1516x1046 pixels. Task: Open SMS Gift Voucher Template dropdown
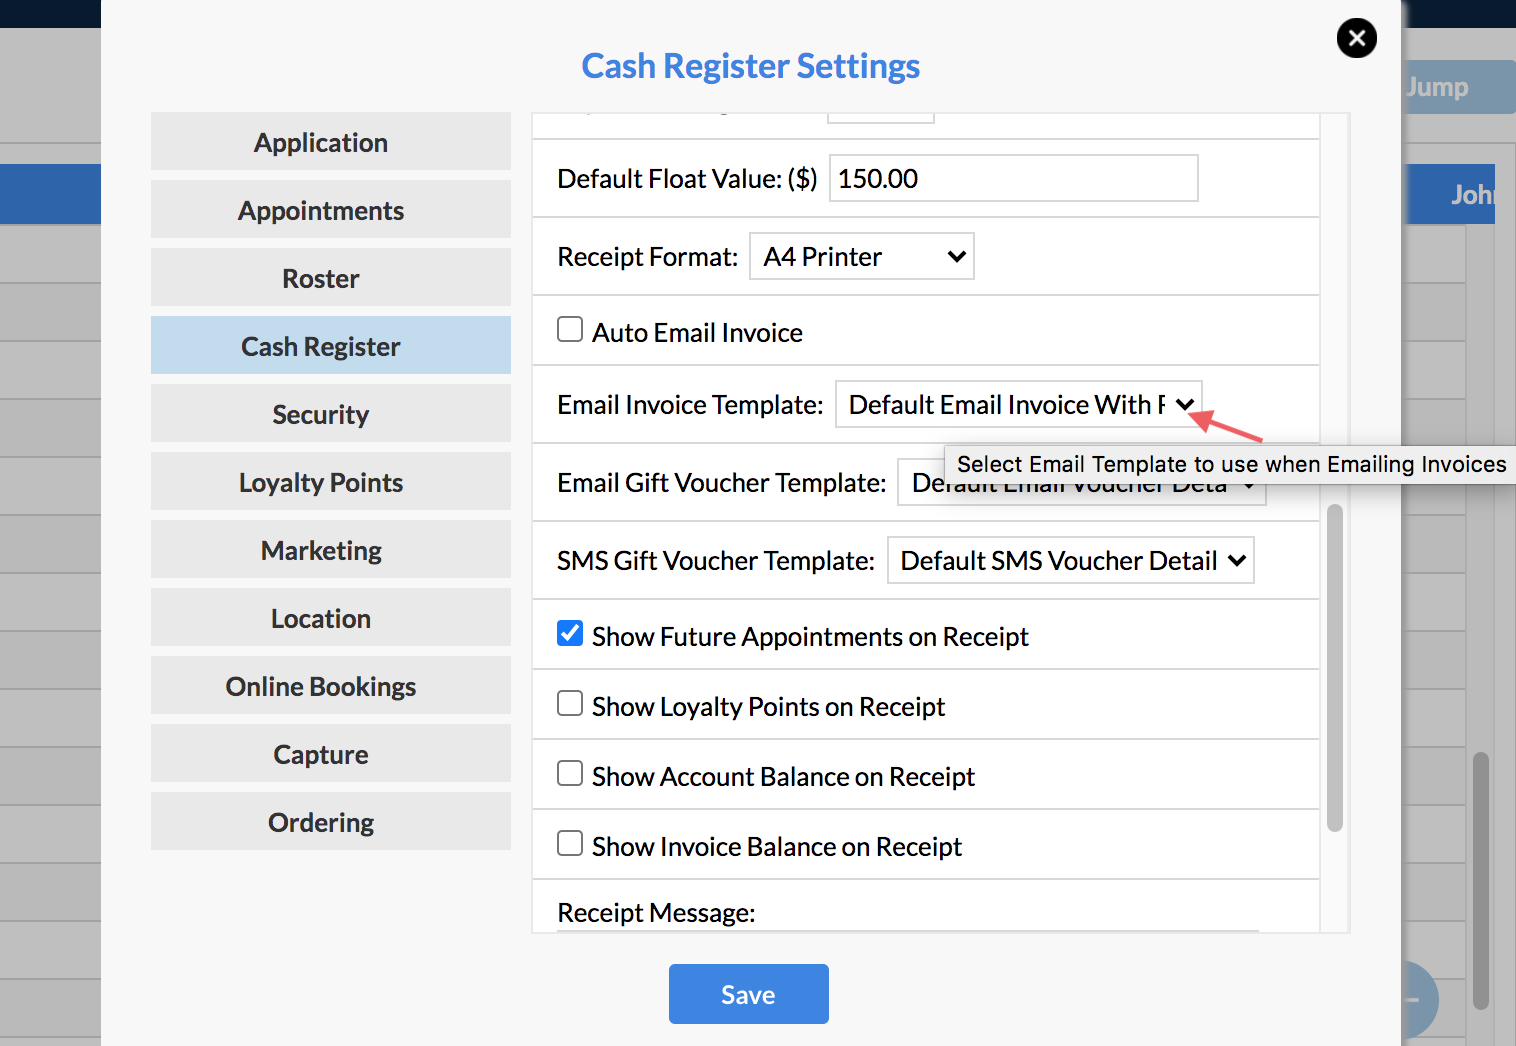tap(1070, 561)
